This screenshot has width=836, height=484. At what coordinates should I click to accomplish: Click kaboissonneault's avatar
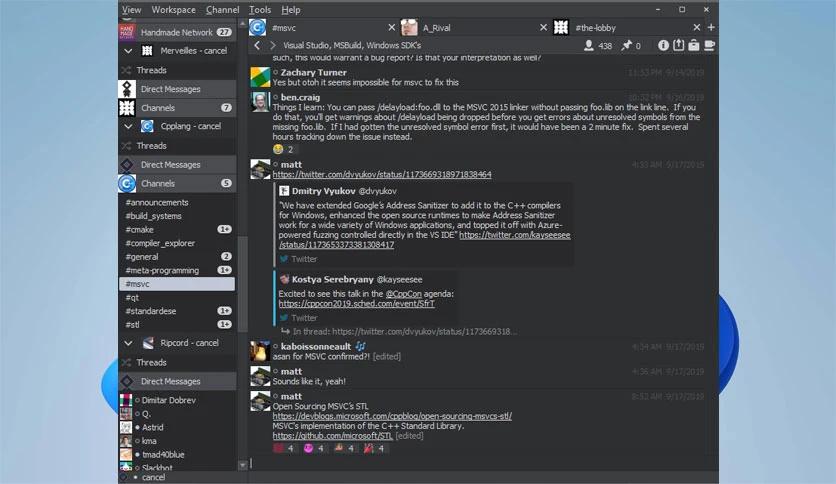(260, 351)
